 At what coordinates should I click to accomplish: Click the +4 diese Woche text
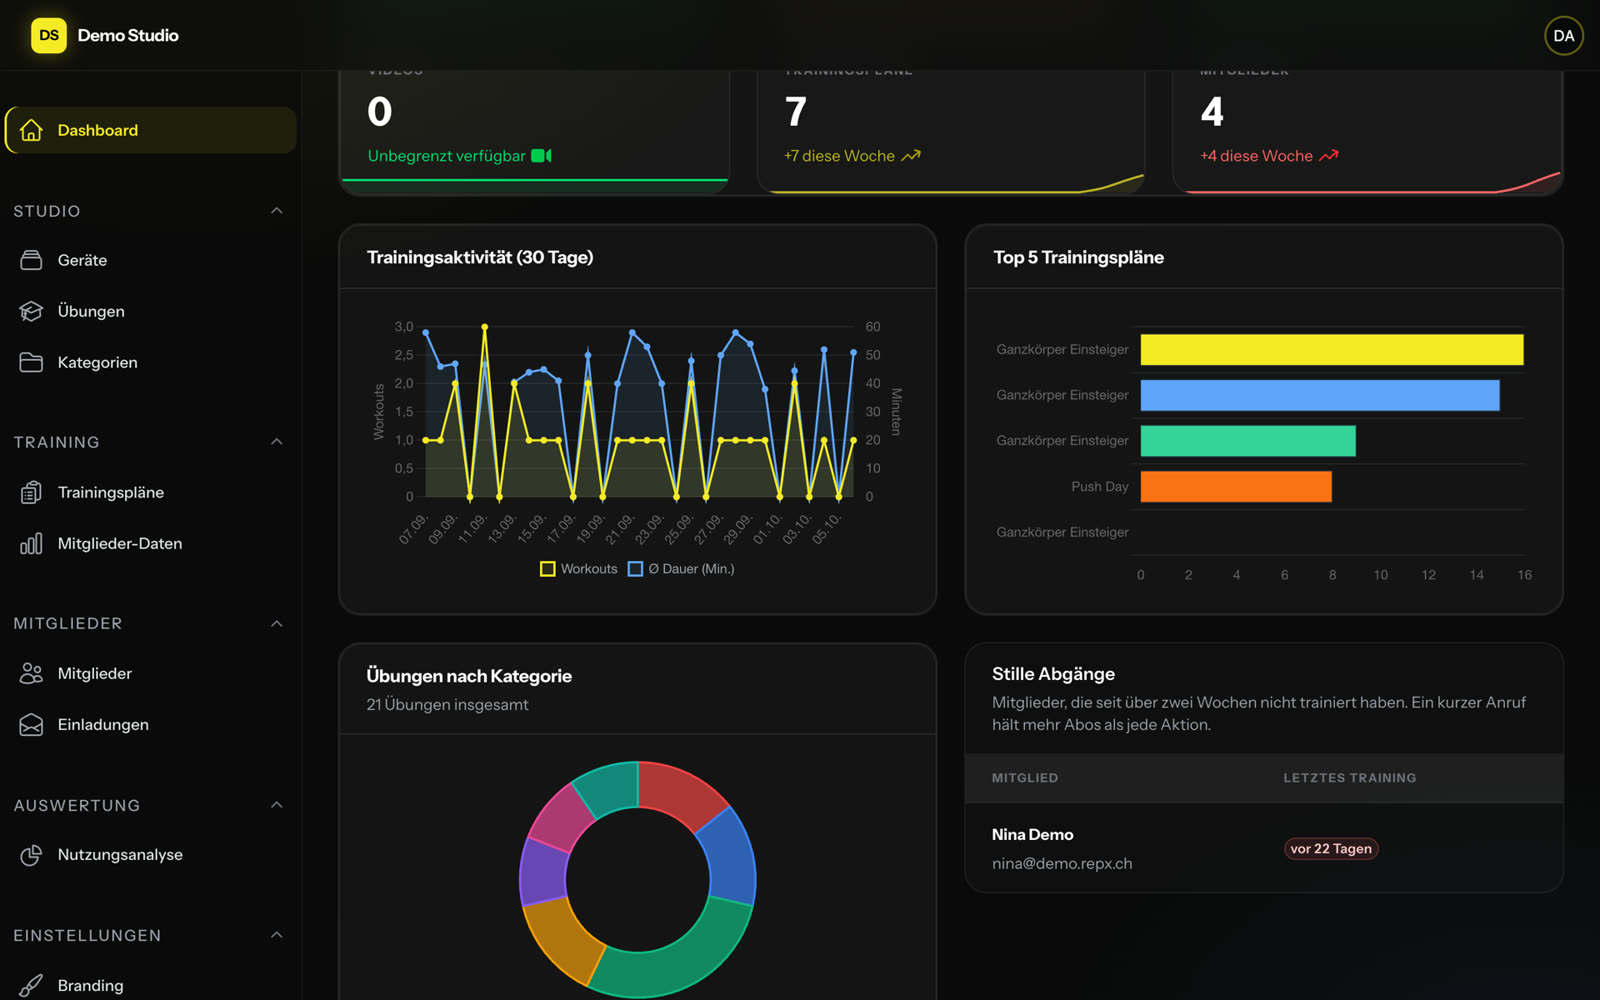click(1256, 156)
